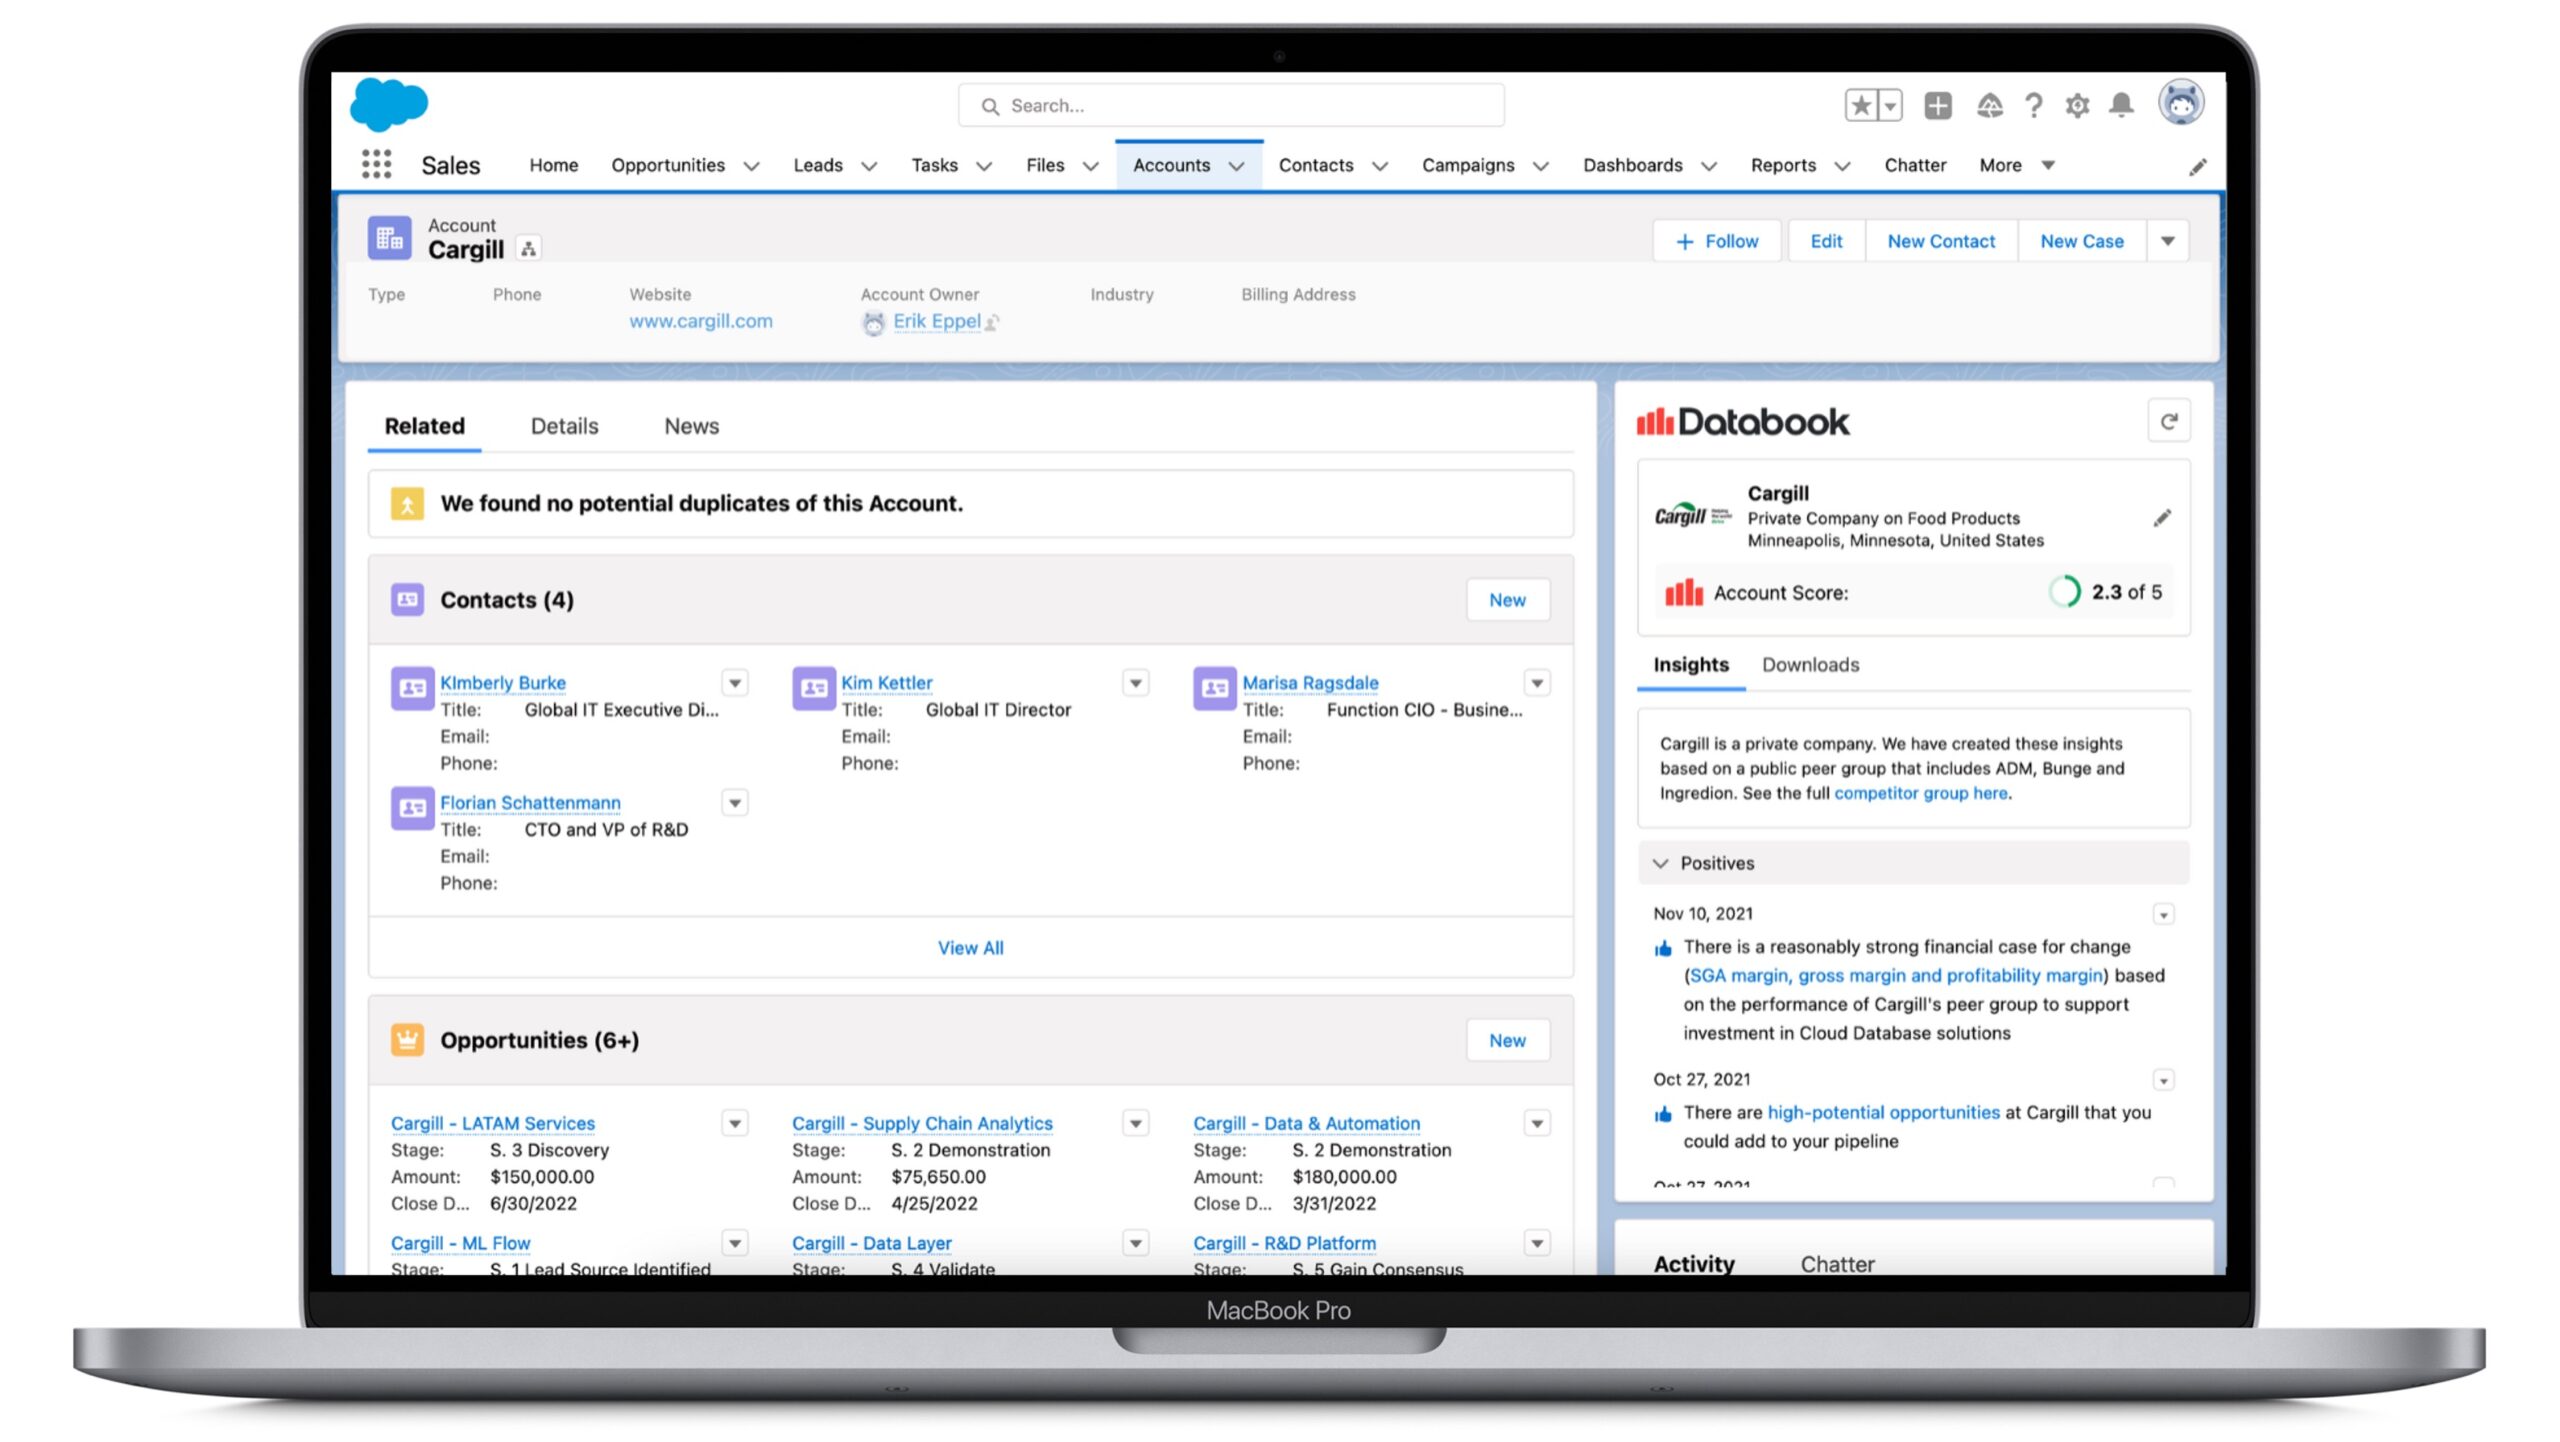Click the pencil icon to edit navigation bar
The height and width of the screenshot is (1442, 2560).
coord(2197,167)
